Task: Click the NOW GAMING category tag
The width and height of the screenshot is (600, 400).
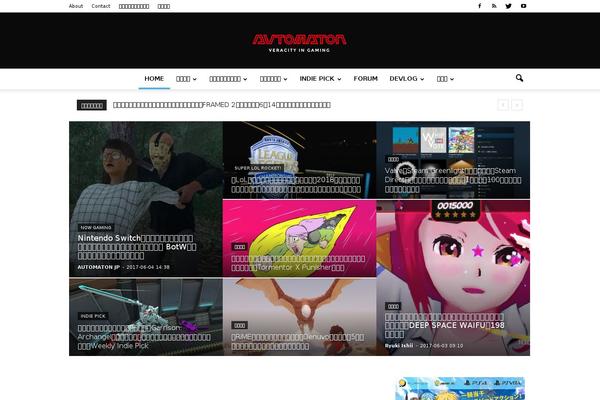Action: coord(96,227)
